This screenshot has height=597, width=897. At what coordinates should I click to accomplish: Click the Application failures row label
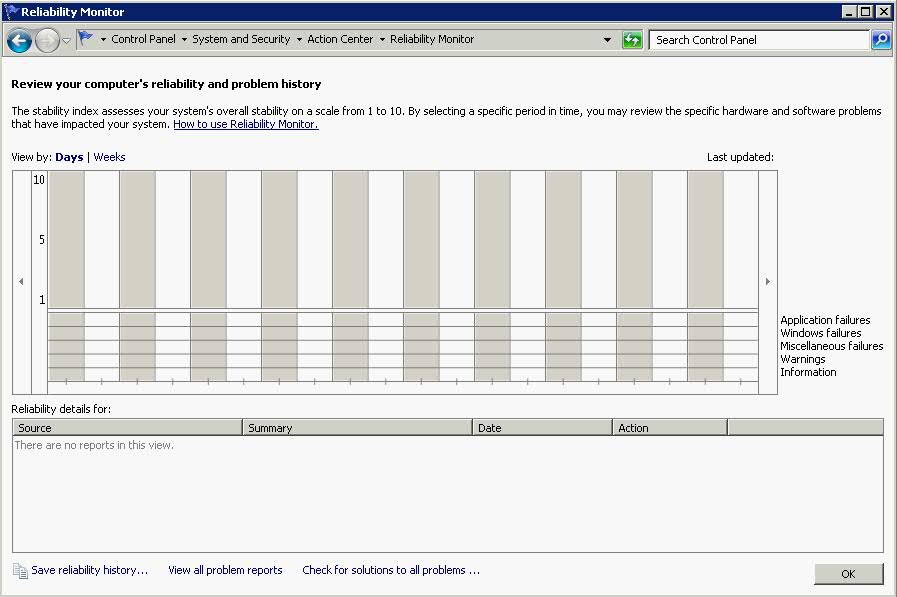click(825, 320)
